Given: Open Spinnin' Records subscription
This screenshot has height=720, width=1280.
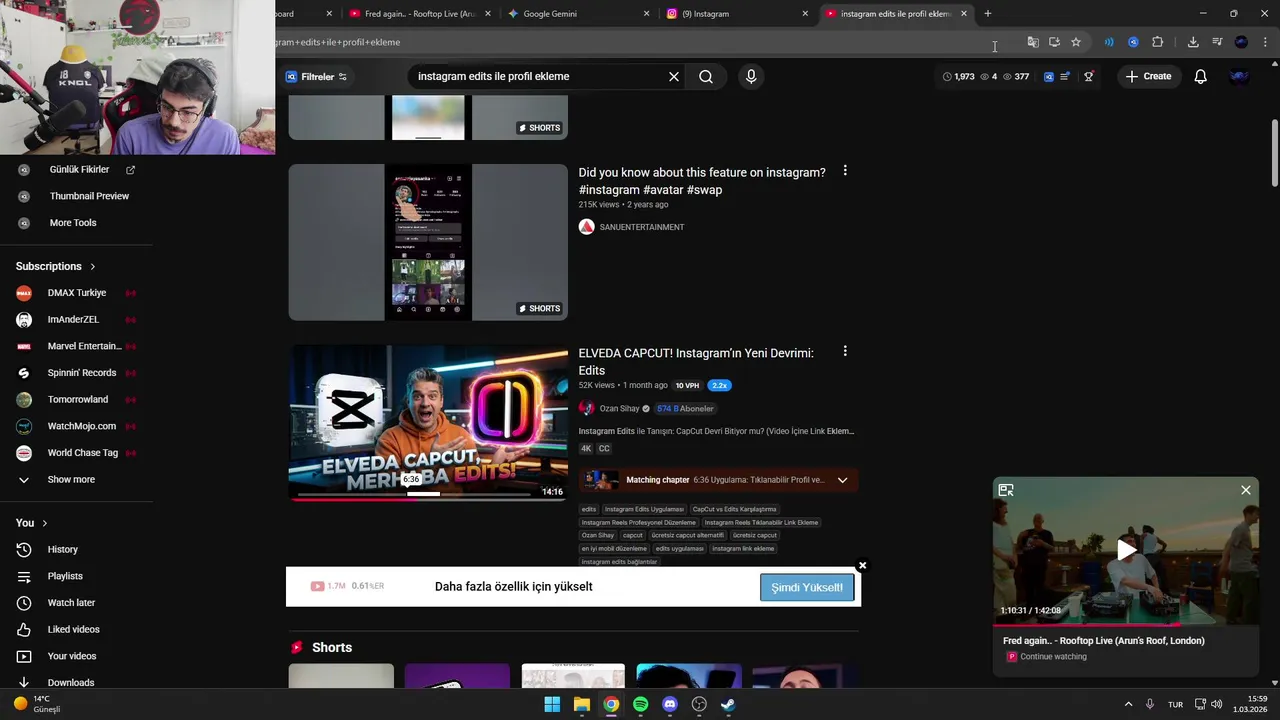Looking at the screenshot, I should (82, 373).
